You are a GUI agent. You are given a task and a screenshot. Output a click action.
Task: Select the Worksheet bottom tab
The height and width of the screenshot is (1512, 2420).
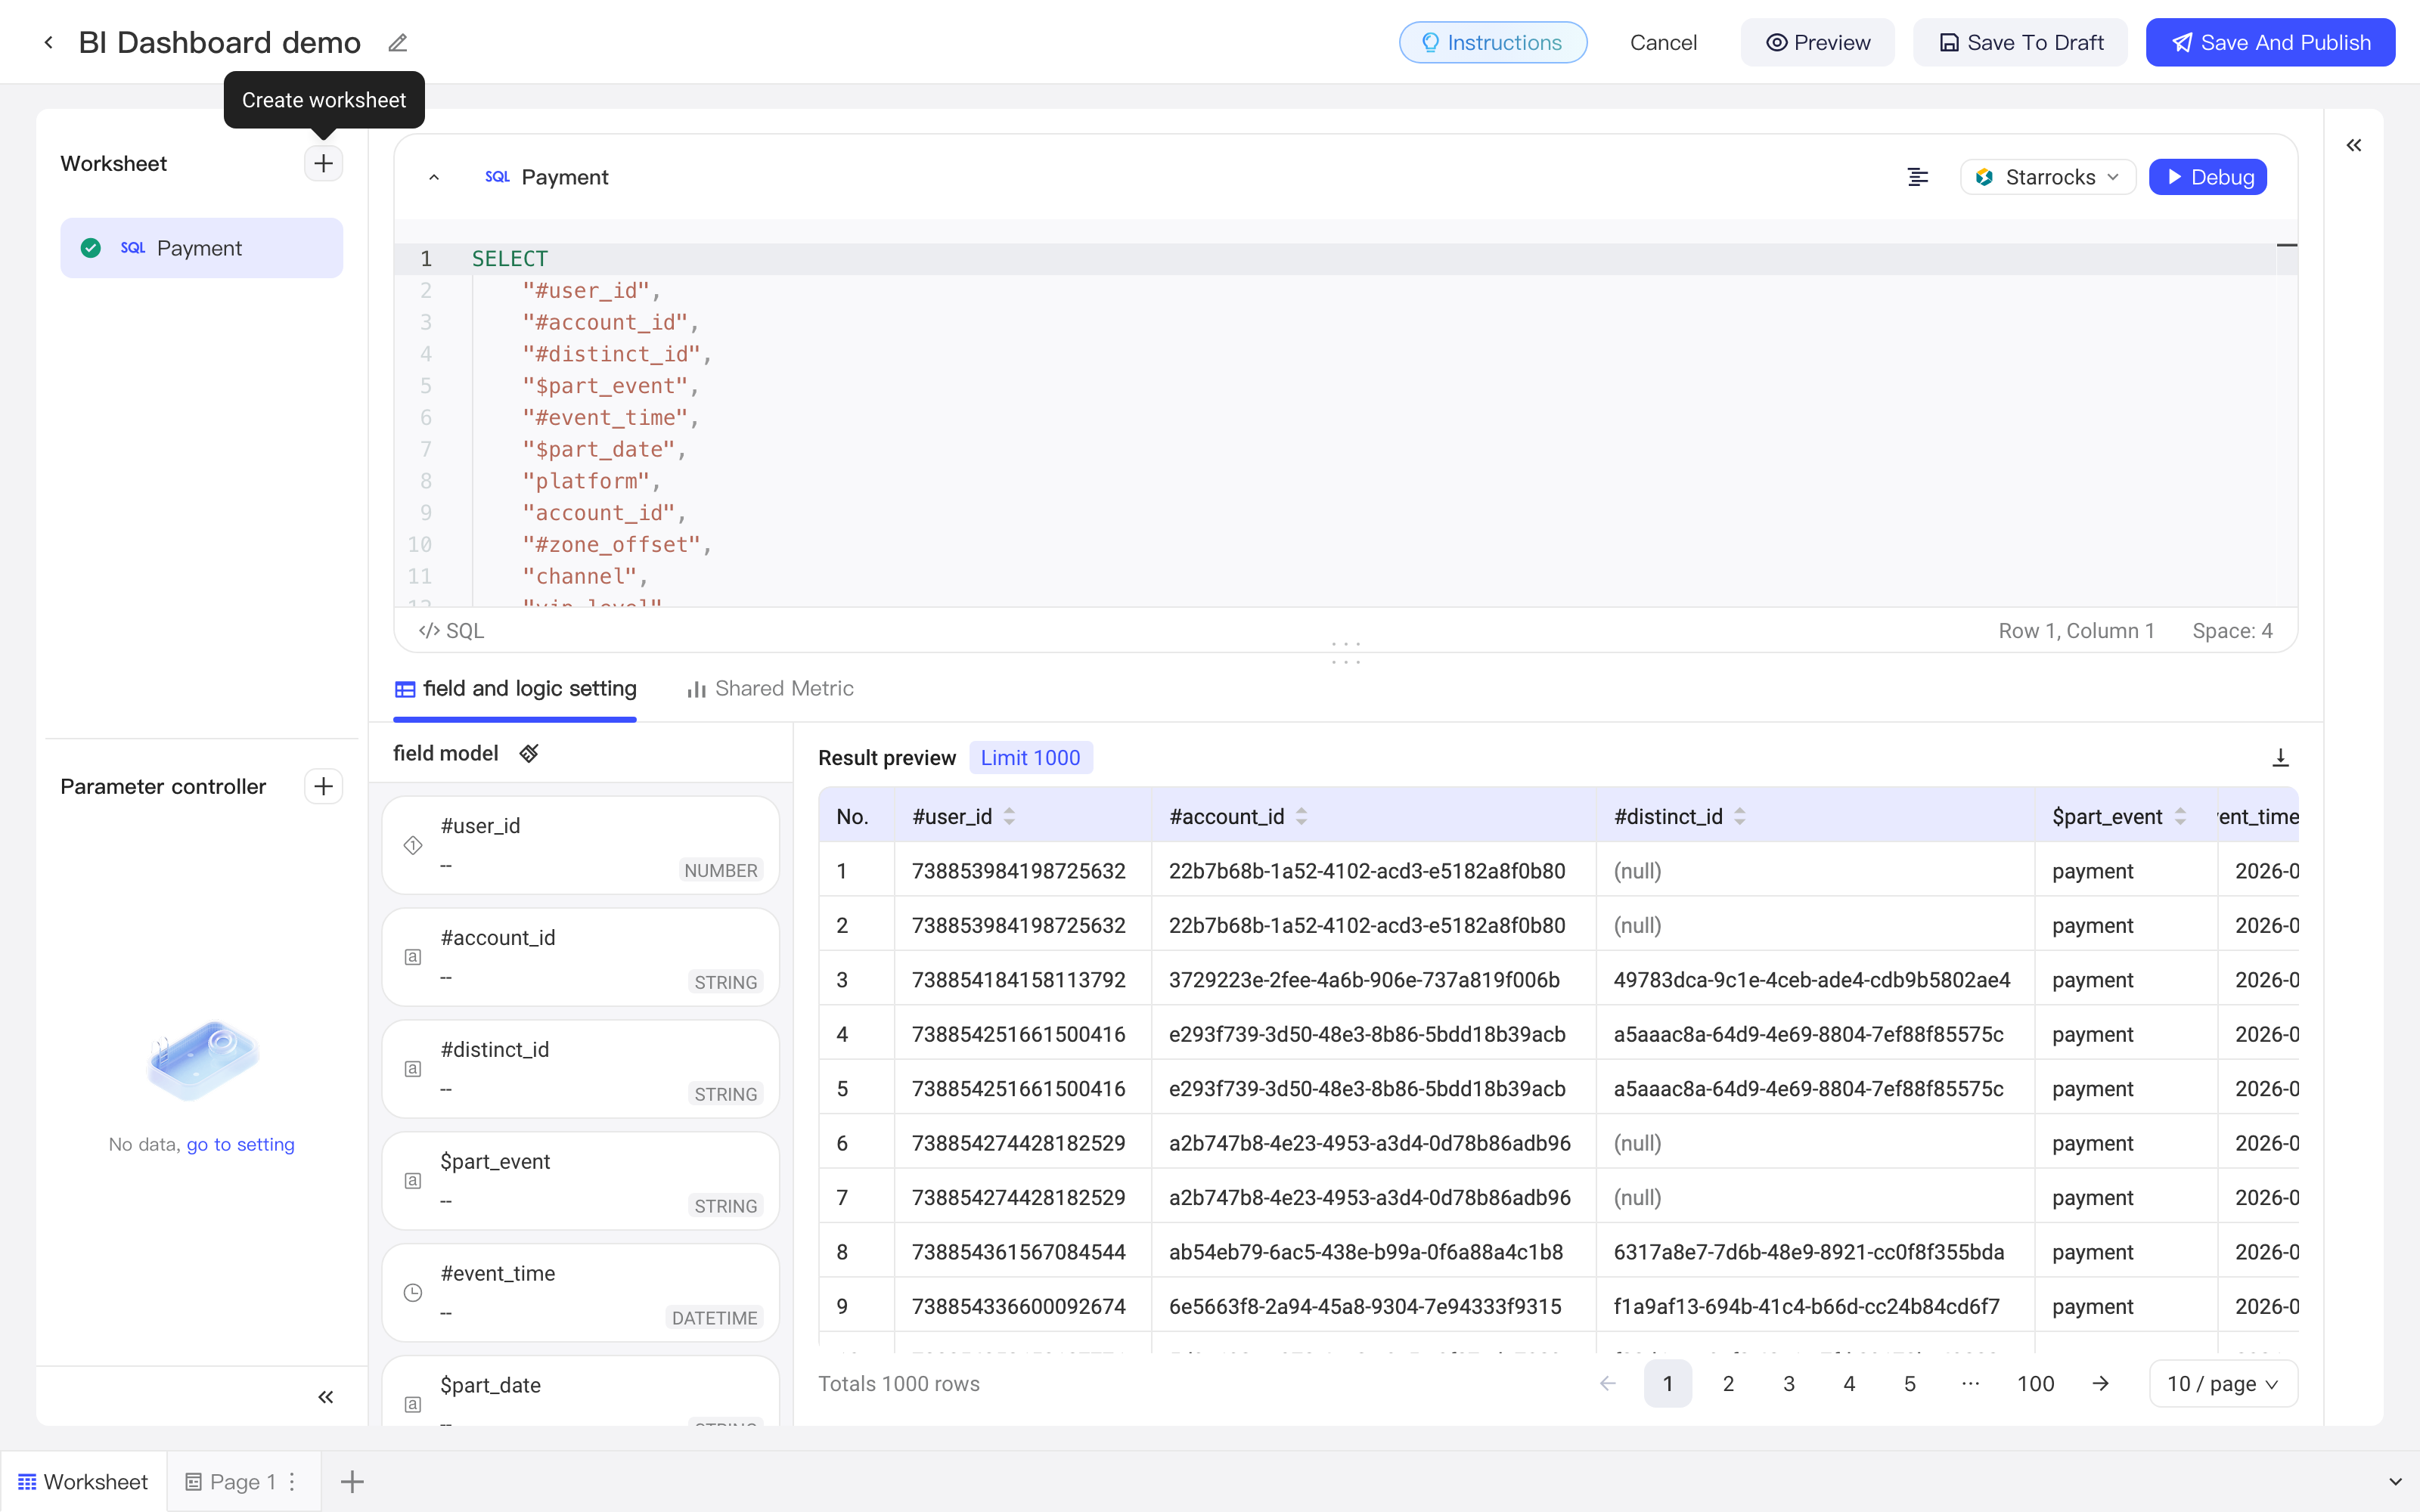pos(83,1481)
